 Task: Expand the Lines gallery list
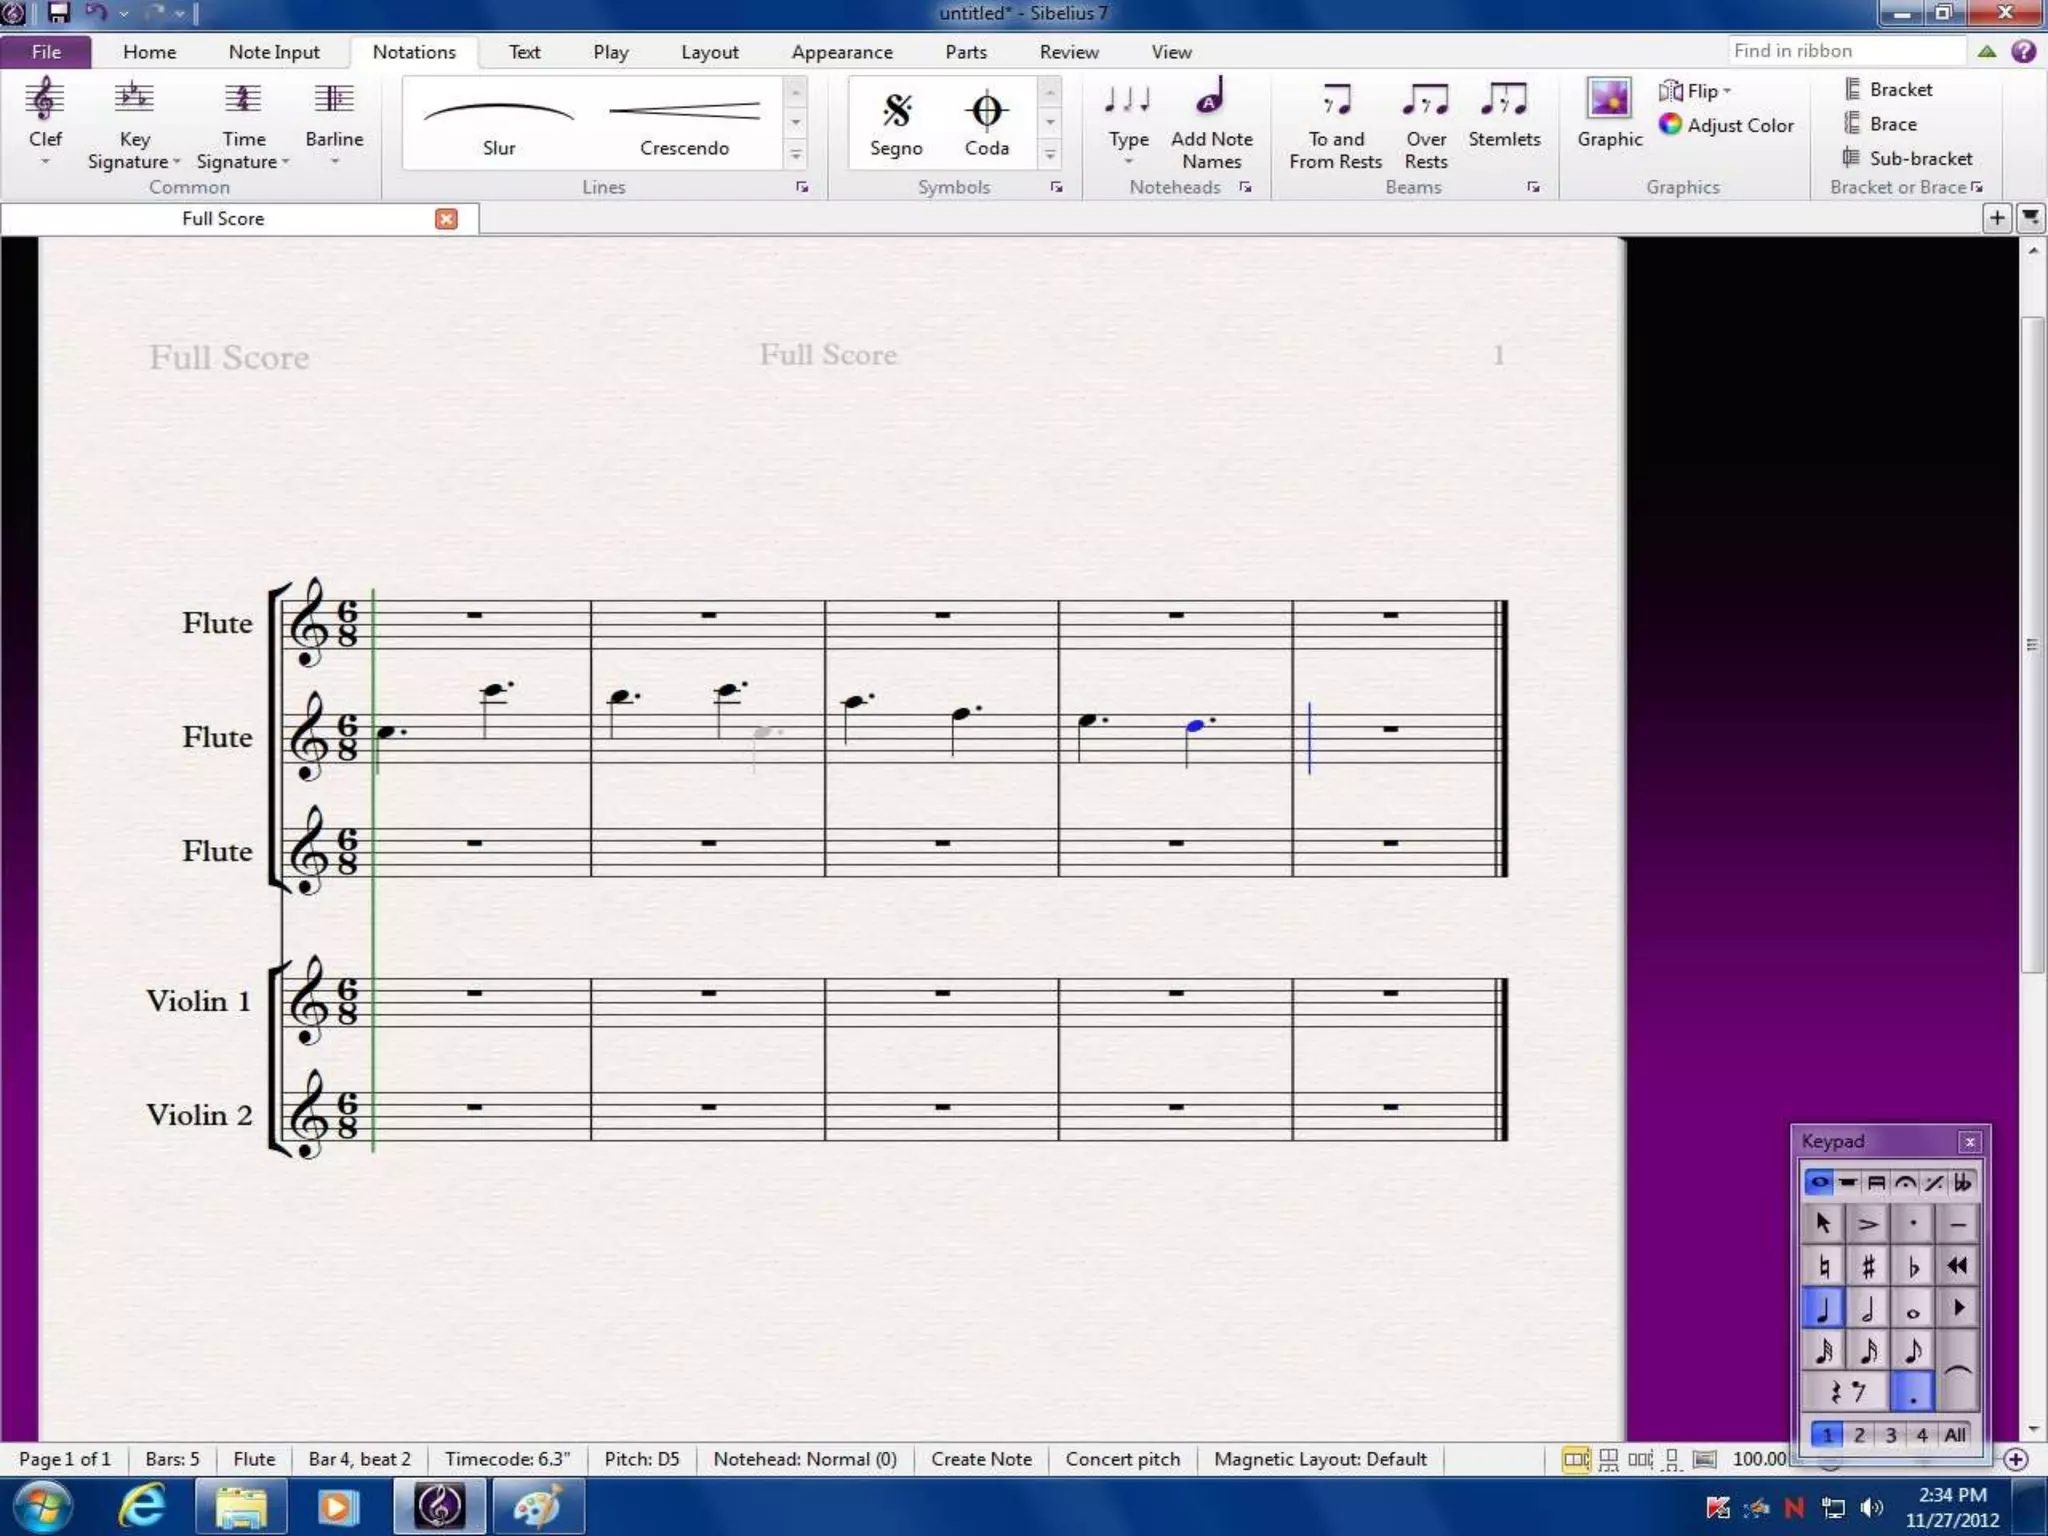pyautogui.click(x=796, y=155)
